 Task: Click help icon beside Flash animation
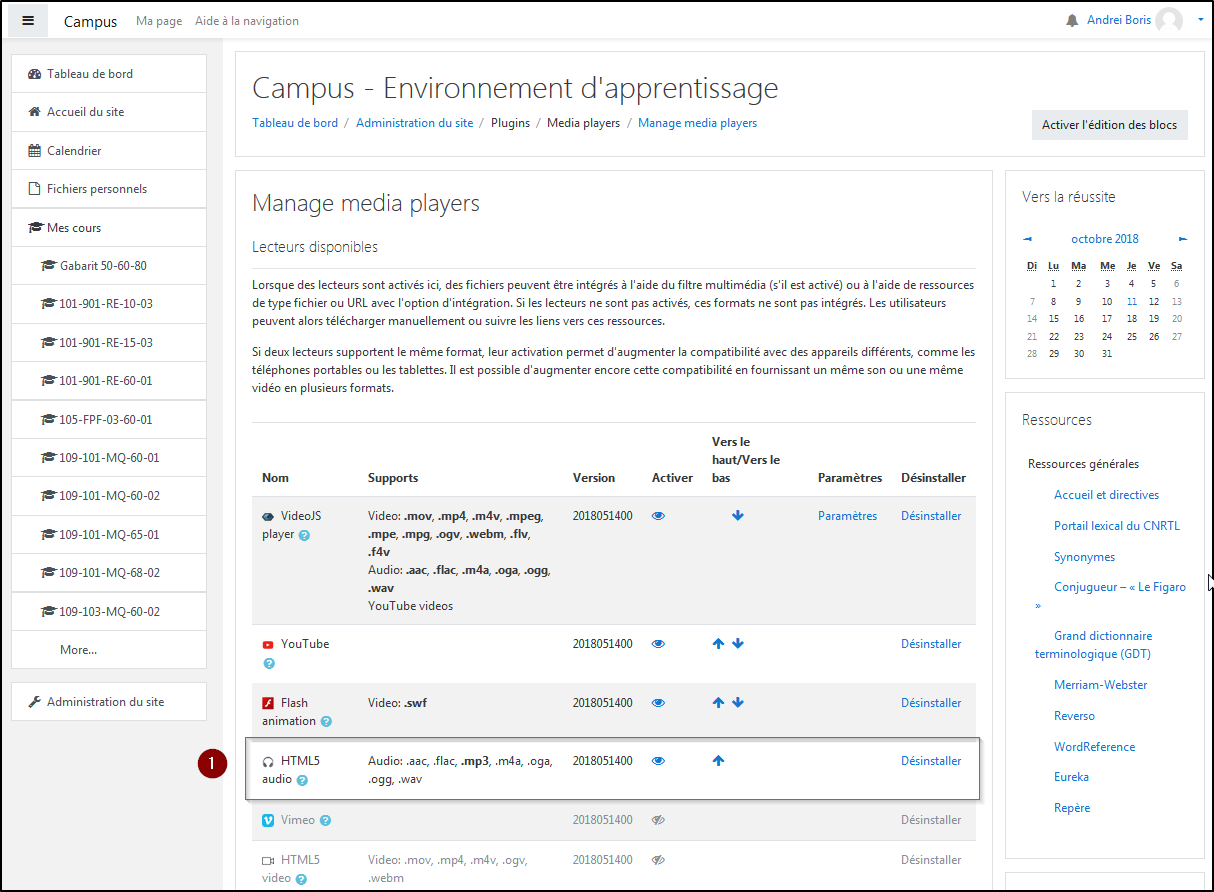pos(326,722)
